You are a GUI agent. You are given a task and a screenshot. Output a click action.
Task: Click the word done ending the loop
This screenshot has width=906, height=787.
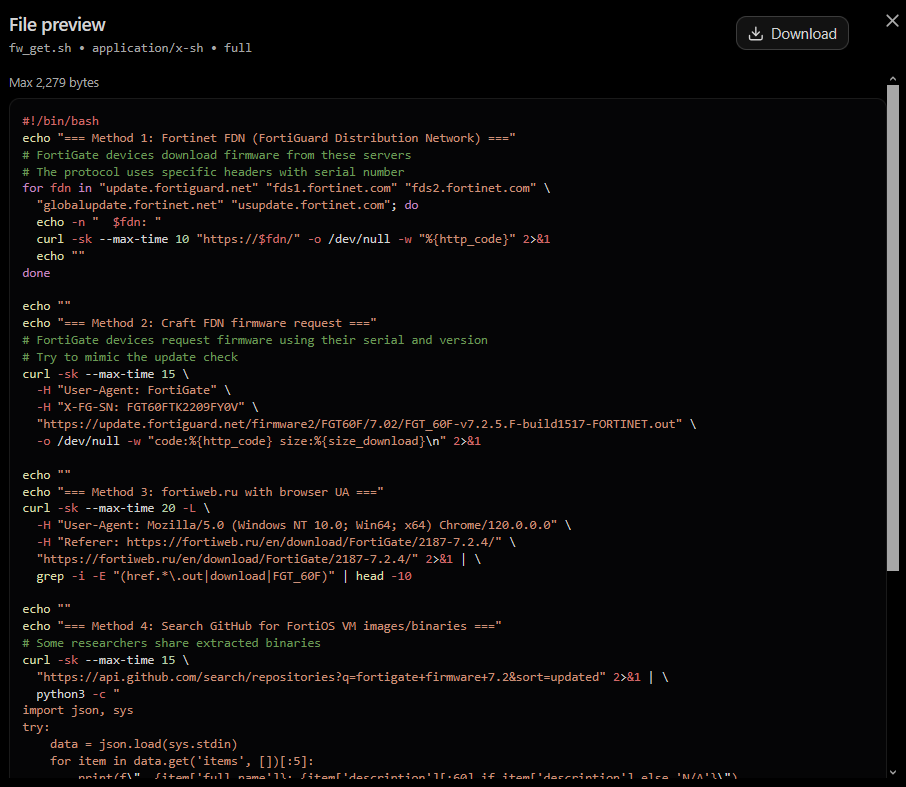click(36, 273)
